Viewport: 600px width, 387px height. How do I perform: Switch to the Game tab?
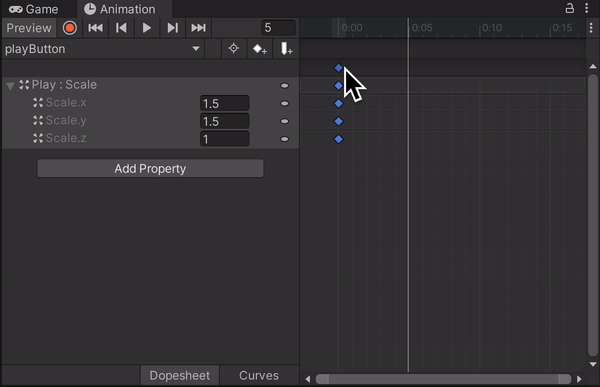point(33,9)
